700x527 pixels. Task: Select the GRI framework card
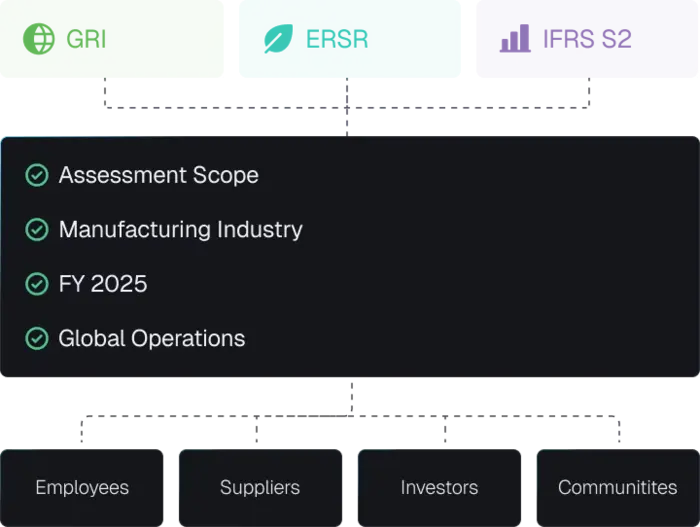tap(112, 39)
